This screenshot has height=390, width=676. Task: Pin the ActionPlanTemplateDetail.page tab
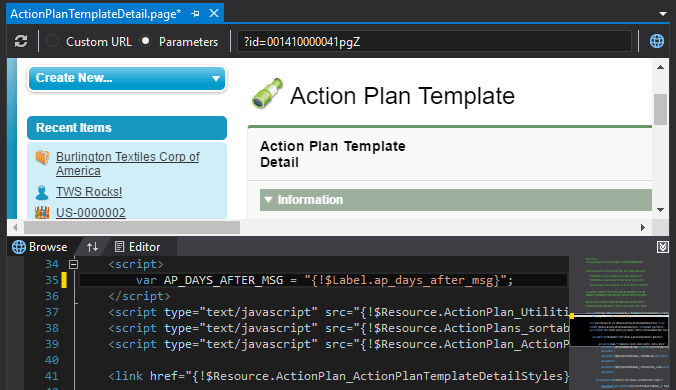pos(195,14)
